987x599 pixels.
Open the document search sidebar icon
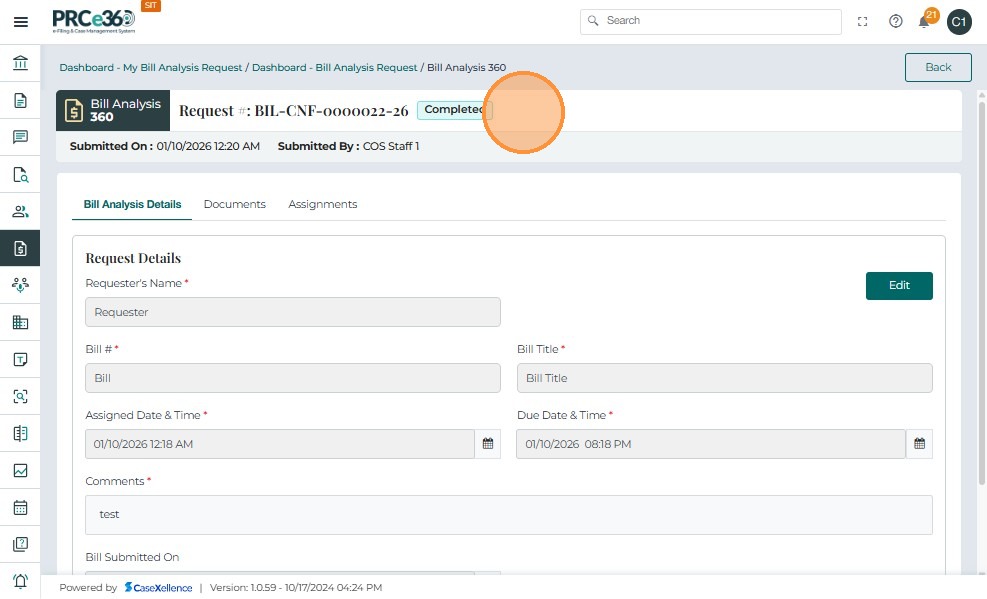coord(20,174)
